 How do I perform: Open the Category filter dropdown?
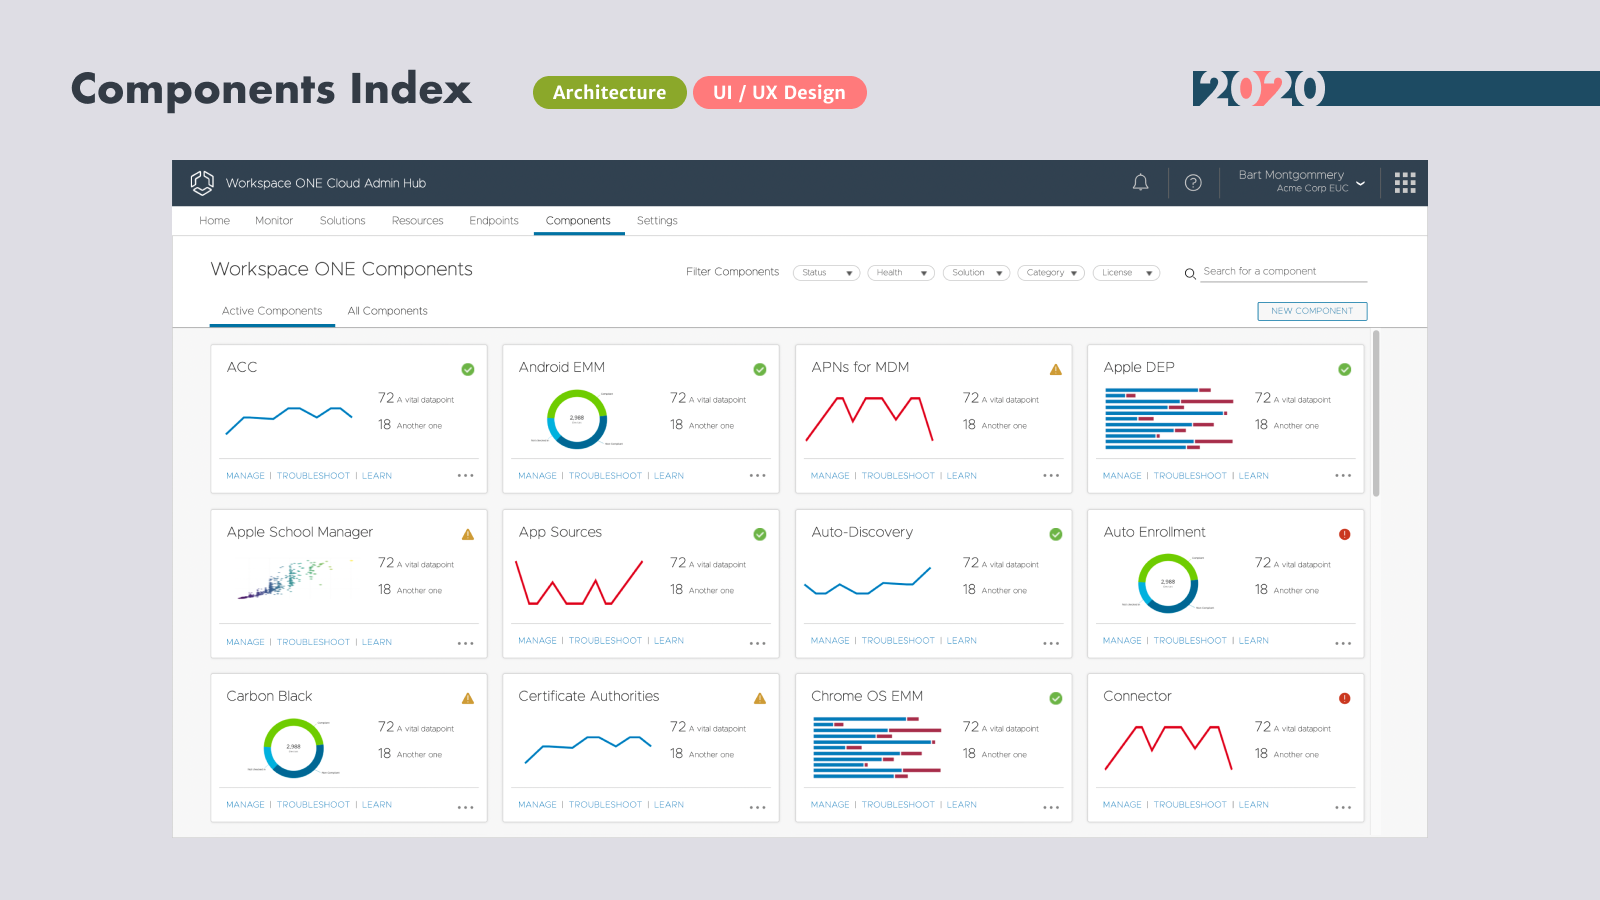tap(1051, 273)
